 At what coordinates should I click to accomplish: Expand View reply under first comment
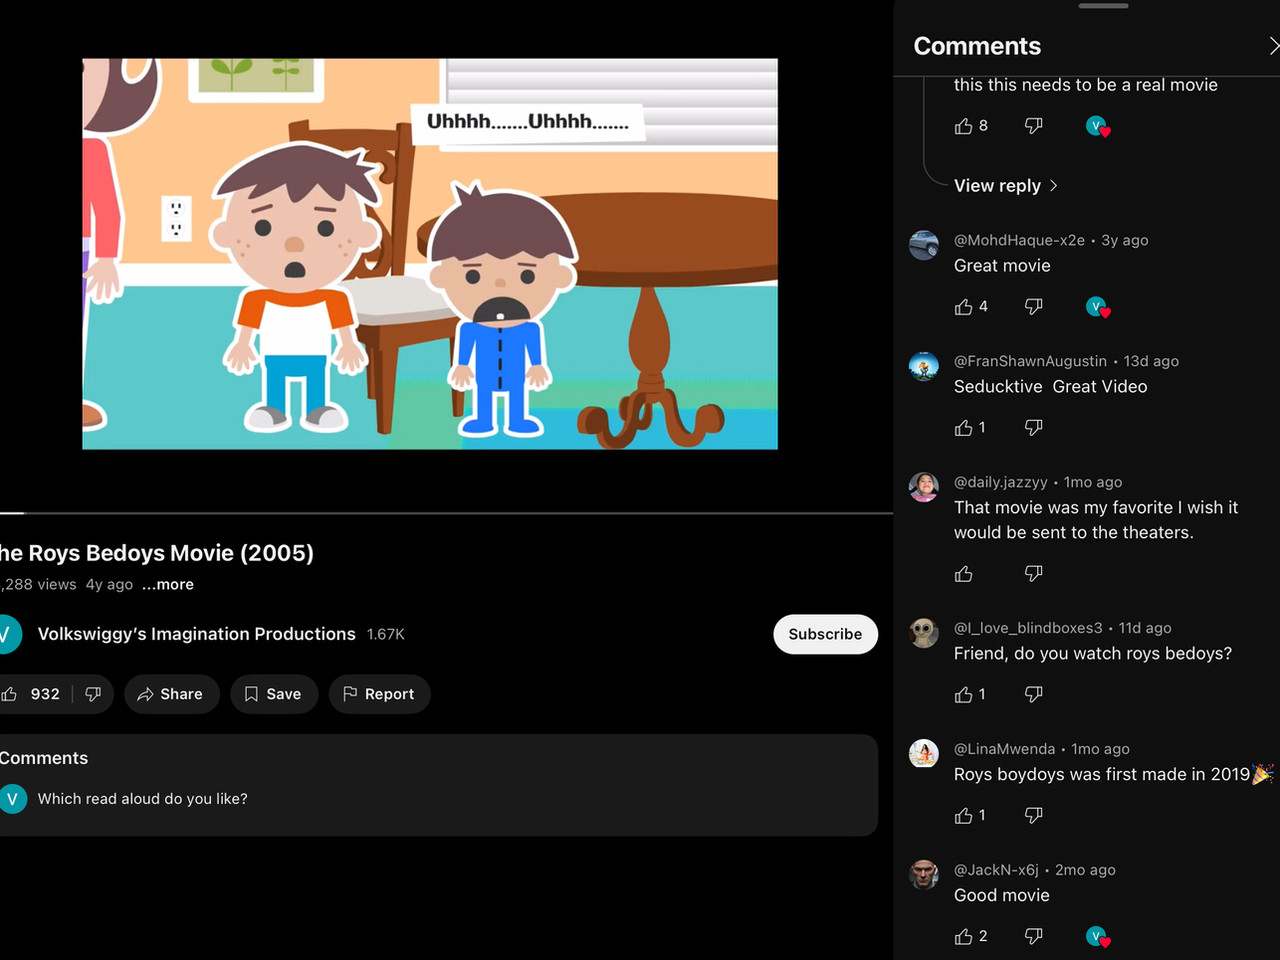(x=1006, y=186)
